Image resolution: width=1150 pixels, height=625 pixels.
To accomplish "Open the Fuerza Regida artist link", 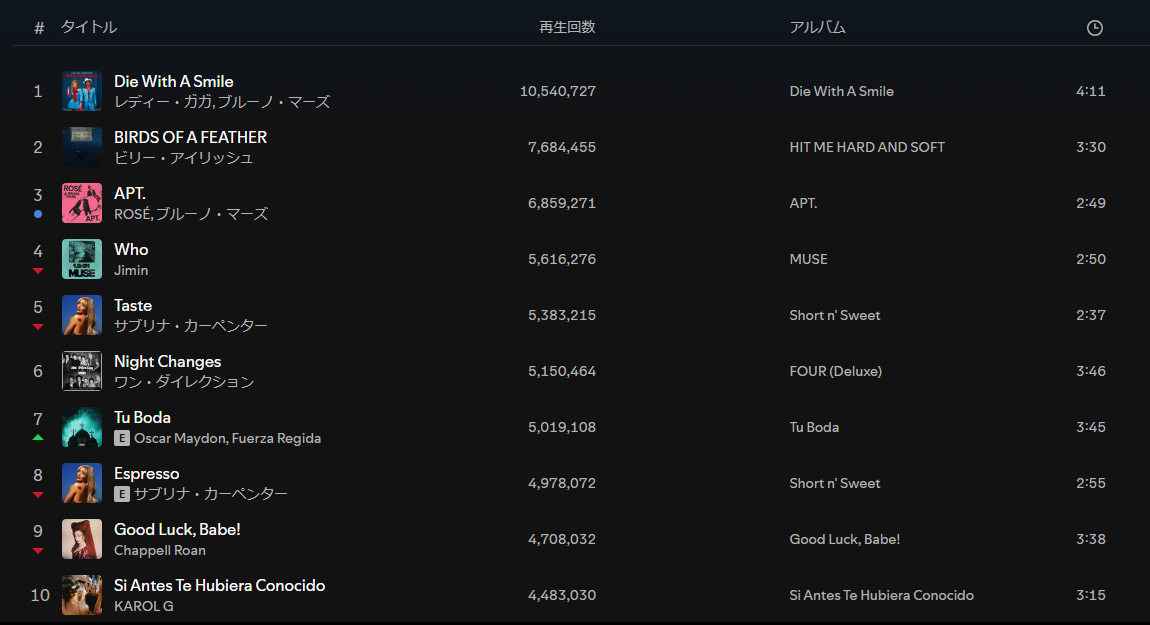I will coord(276,438).
